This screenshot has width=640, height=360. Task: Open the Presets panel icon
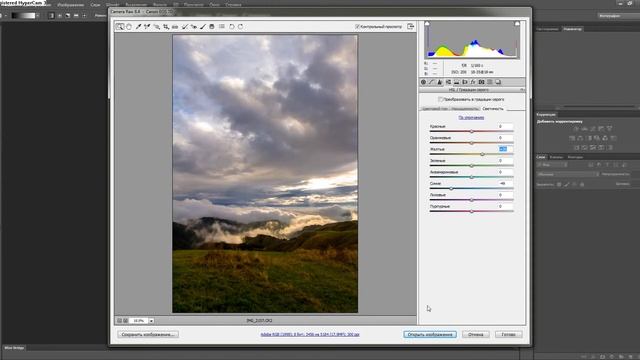coord(490,82)
